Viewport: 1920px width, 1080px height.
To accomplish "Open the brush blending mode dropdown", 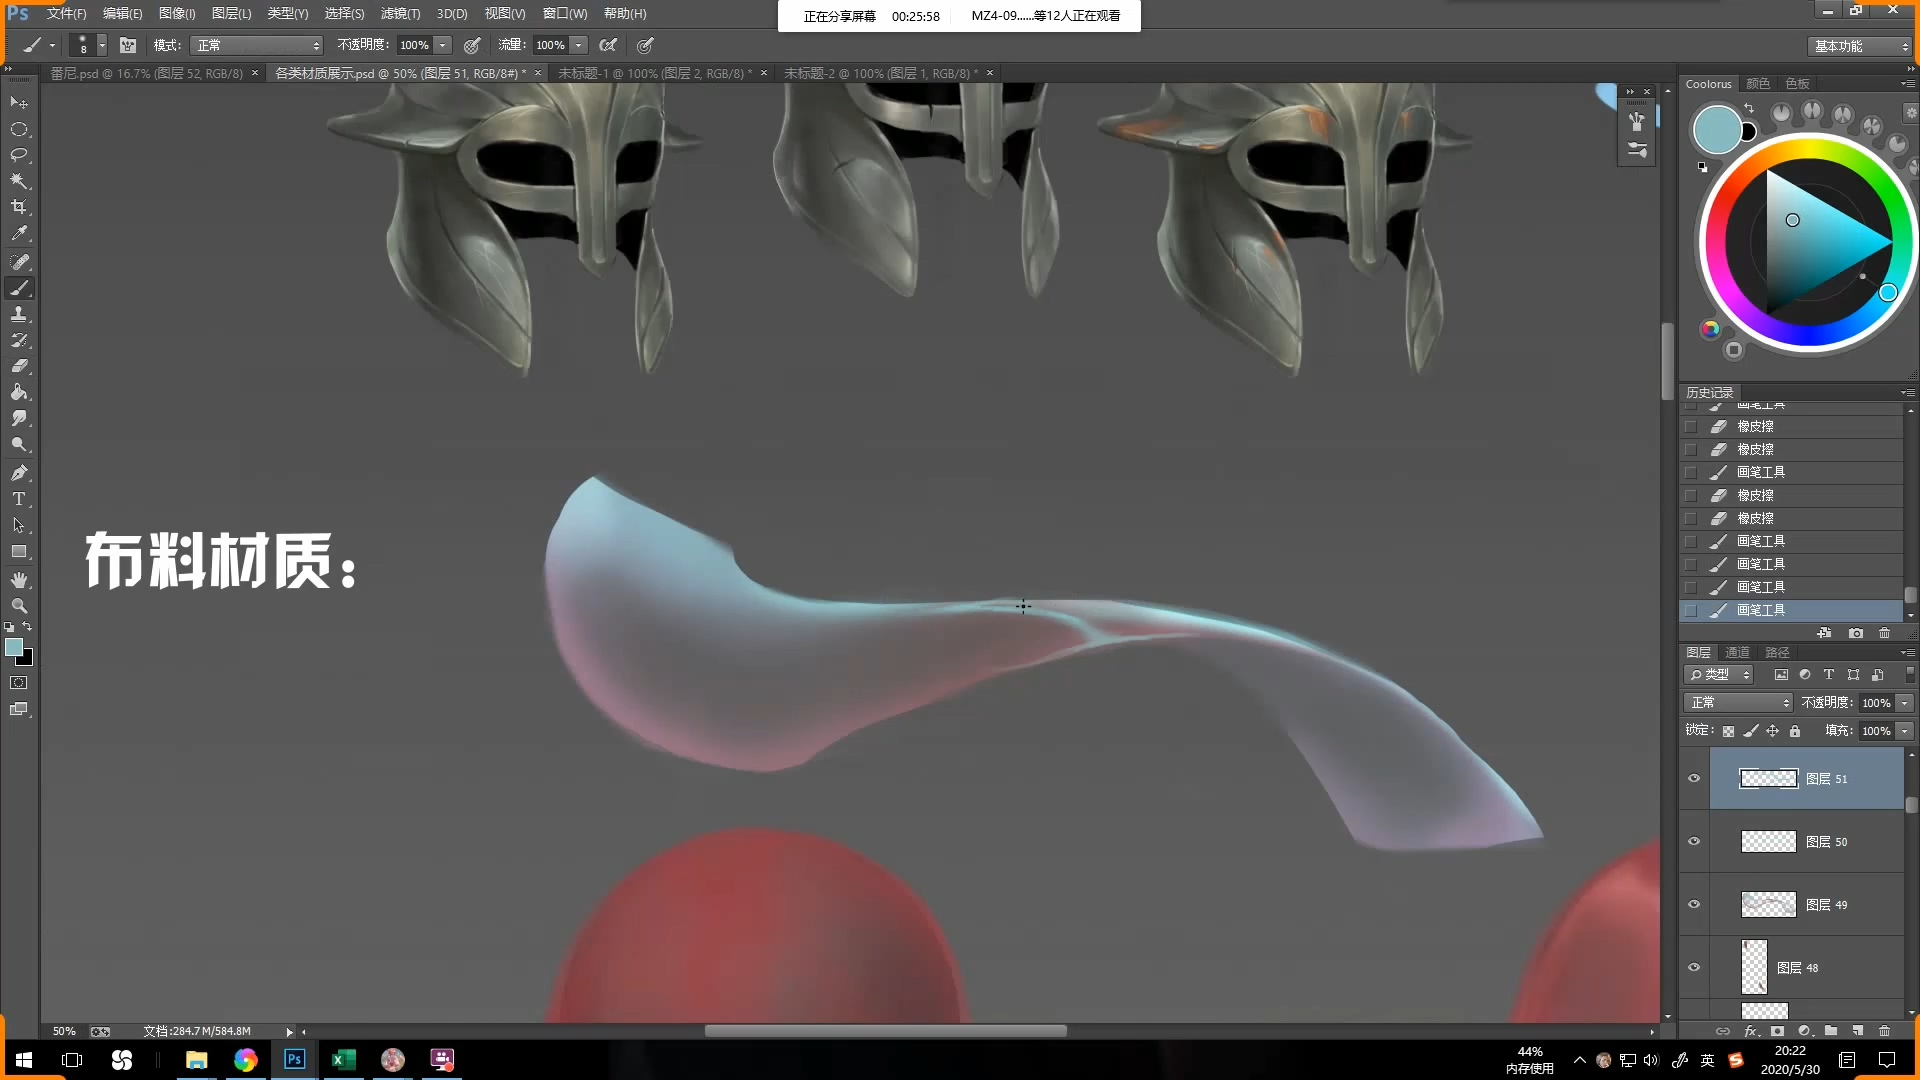I will [258, 45].
